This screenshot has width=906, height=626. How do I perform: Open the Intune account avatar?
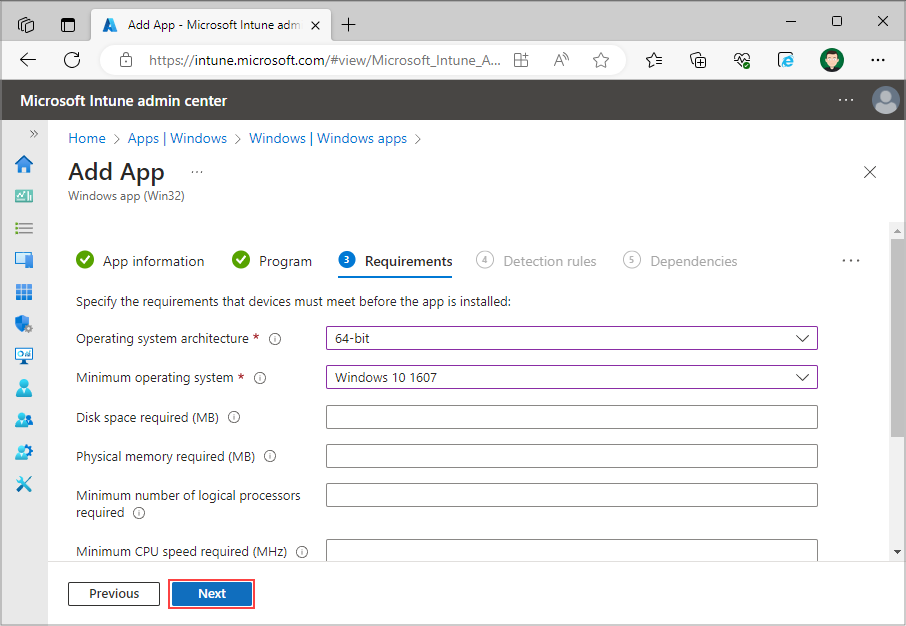click(x=885, y=100)
